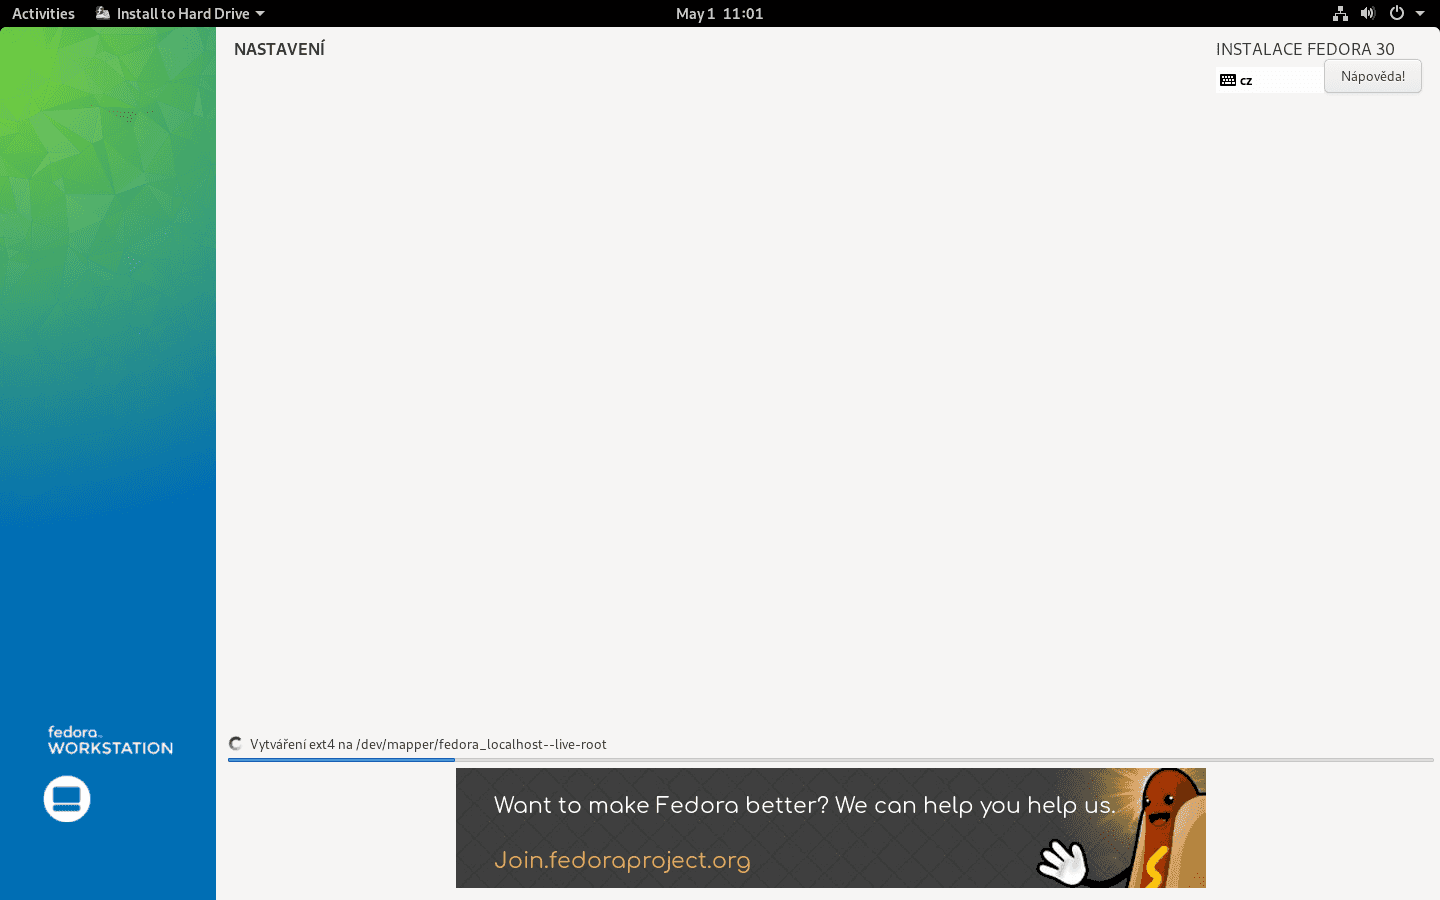This screenshot has height=900, width=1440.
Task: Open the Join.fedoraproject.org link
Action: pyautogui.click(x=621, y=859)
